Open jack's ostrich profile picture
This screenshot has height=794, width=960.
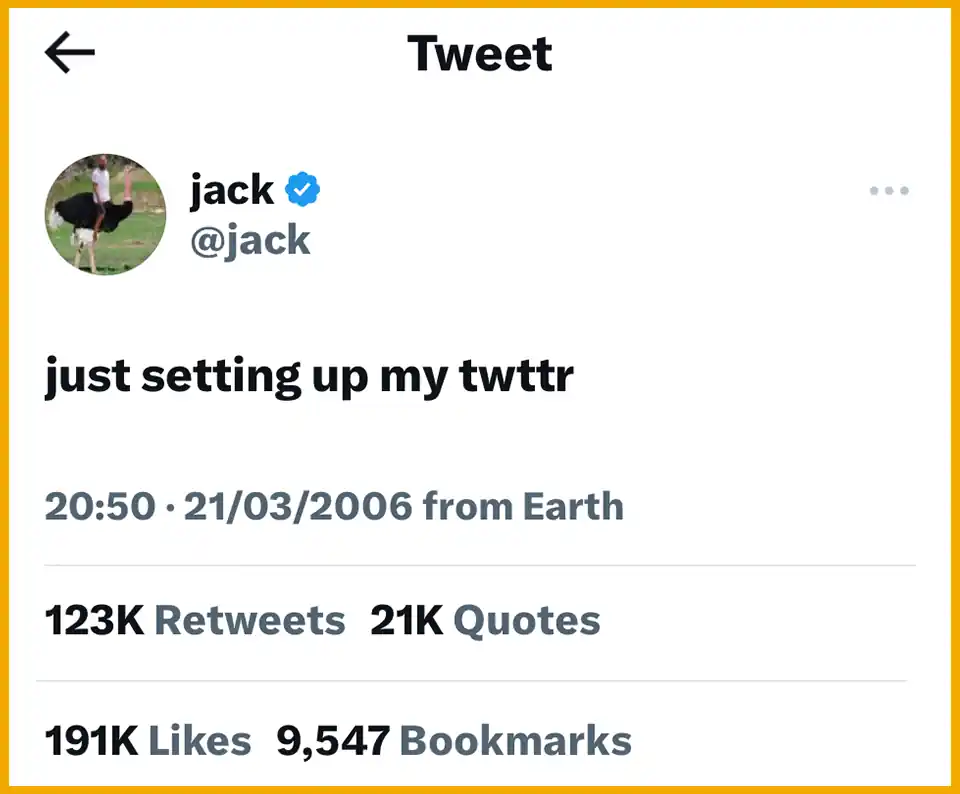pos(106,214)
